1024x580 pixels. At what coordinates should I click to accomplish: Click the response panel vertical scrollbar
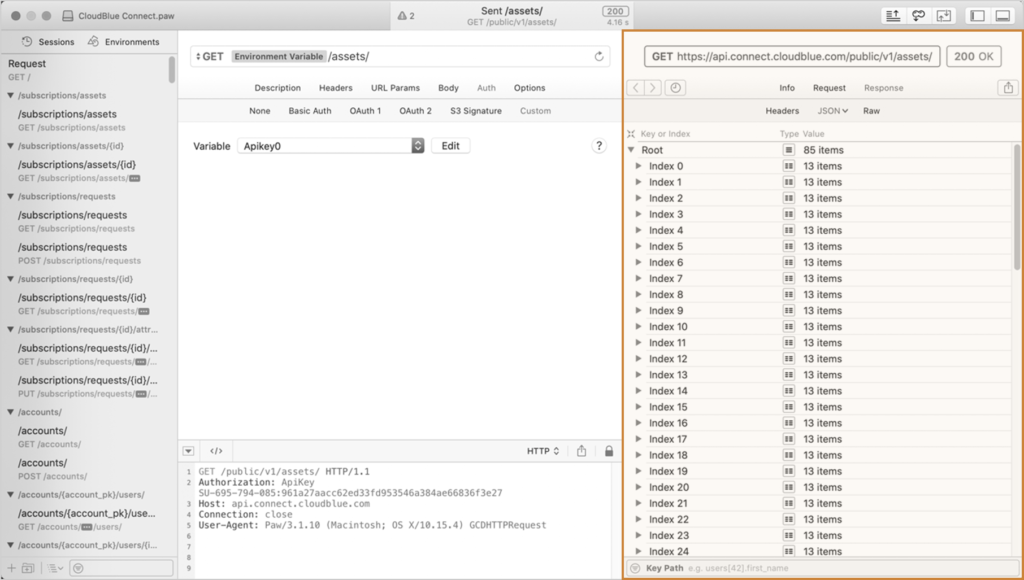1017,206
